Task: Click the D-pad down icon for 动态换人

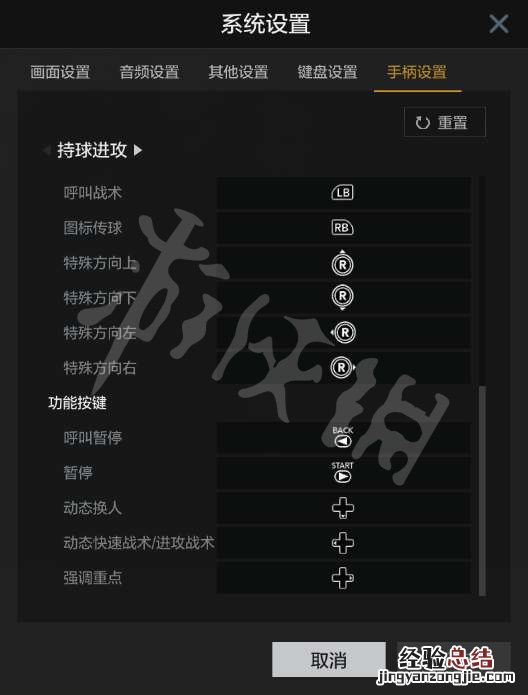Action: coord(343,508)
